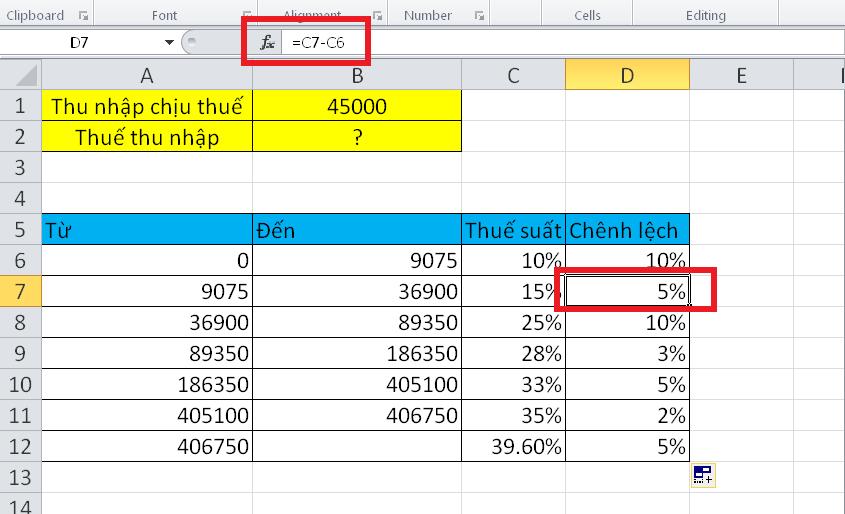This screenshot has width=845, height=514.
Task: Select row 13 header
Action: (20, 477)
